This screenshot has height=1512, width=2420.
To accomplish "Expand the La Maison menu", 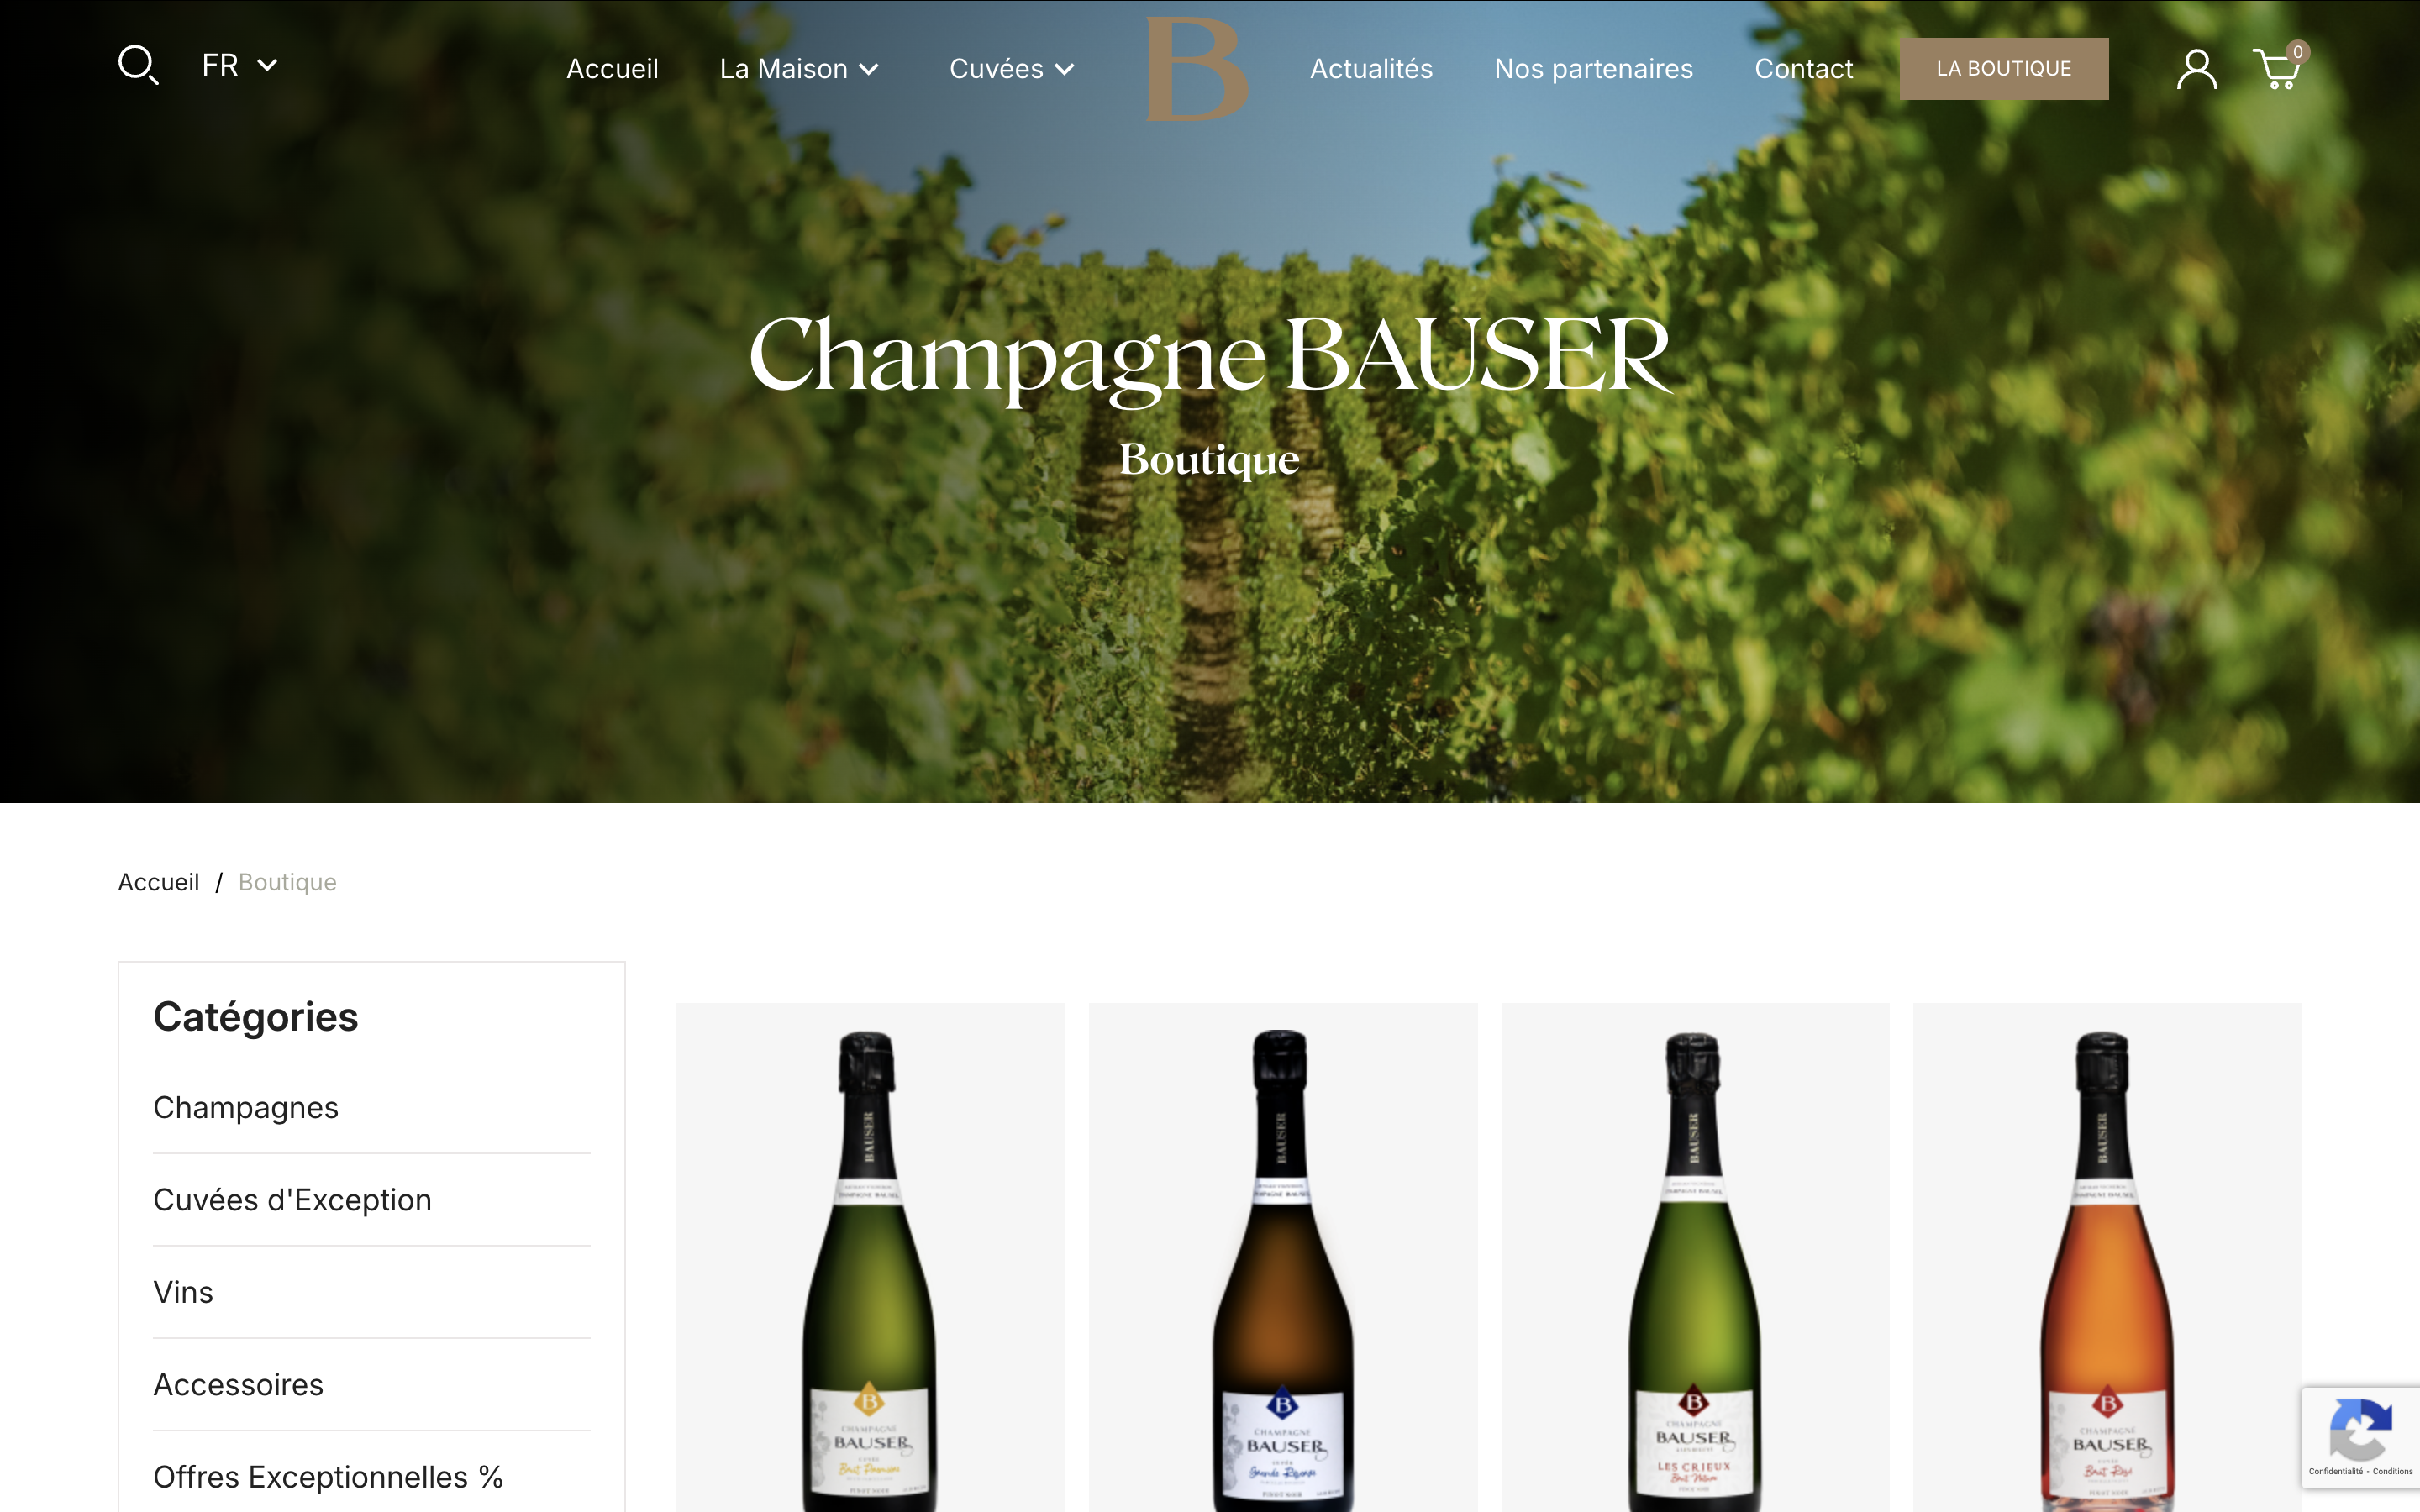I will [x=799, y=69].
